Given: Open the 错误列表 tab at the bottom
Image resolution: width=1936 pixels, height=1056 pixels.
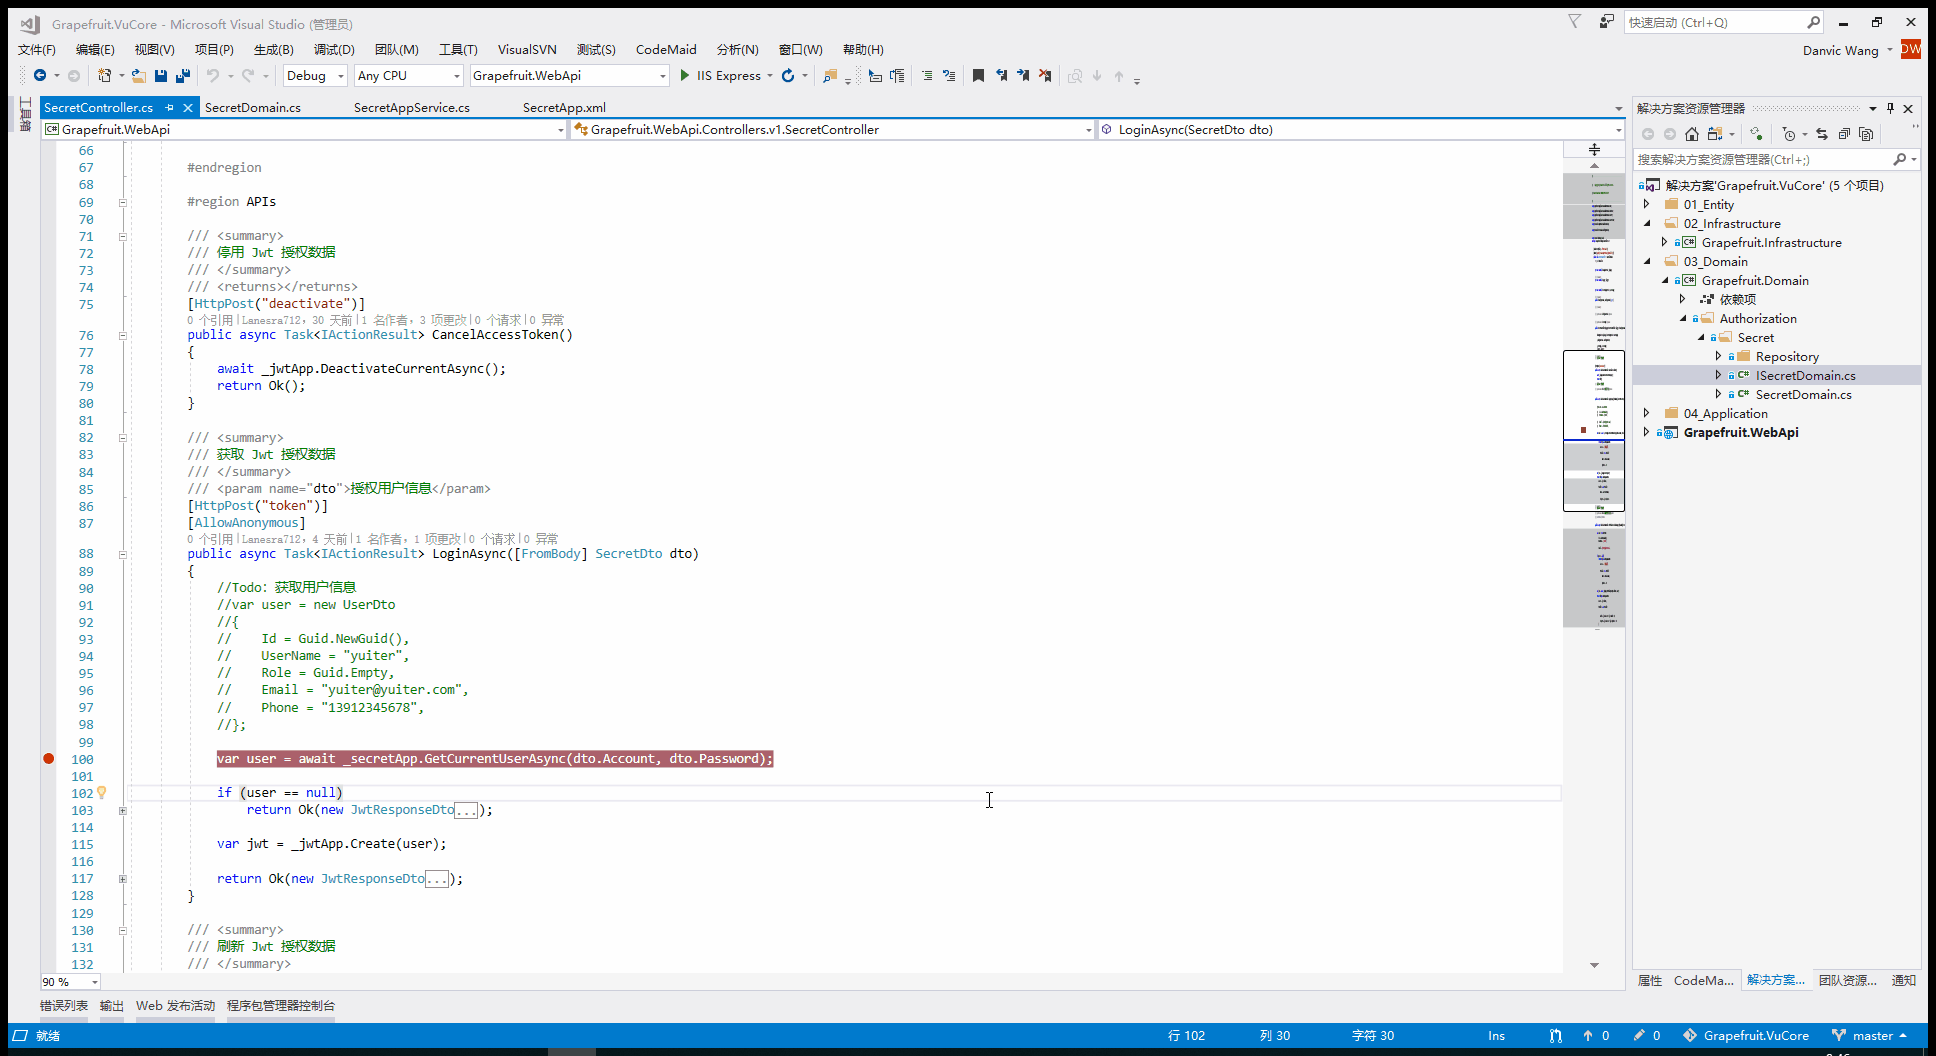Looking at the screenshot, I should pyautogui.click(x=64, y=1006).
